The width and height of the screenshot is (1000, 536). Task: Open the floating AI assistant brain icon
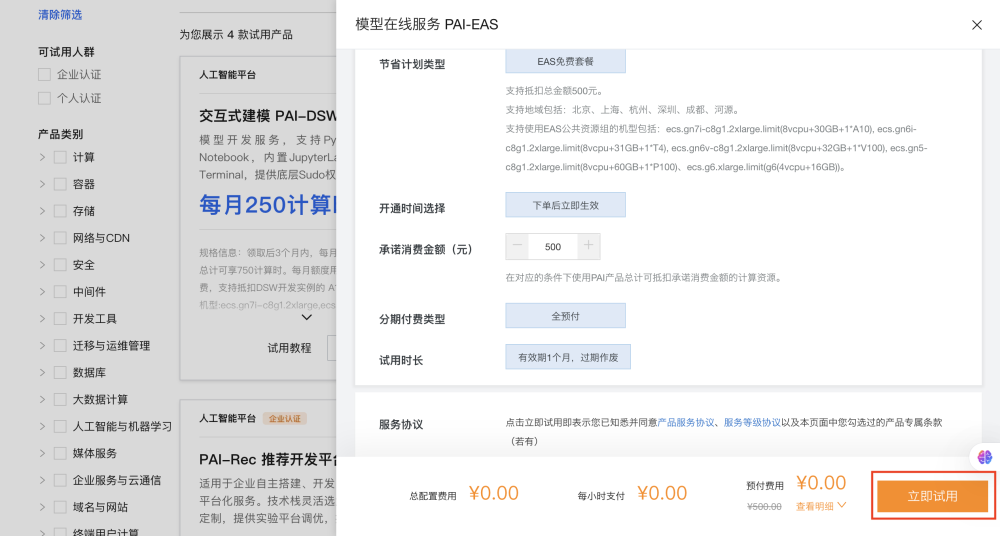tap(984, 457)
